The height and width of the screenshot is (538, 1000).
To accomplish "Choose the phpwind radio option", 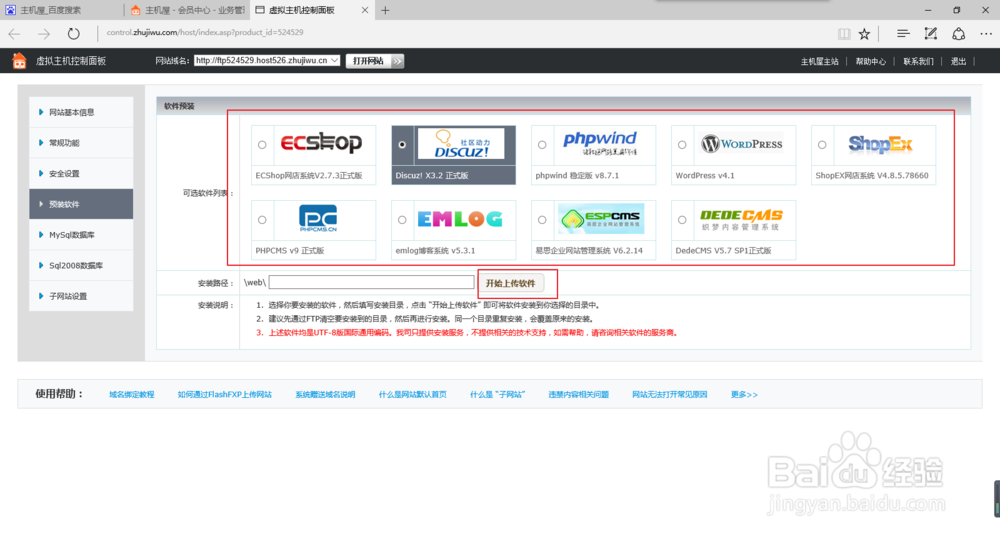I will click(542, 145).
